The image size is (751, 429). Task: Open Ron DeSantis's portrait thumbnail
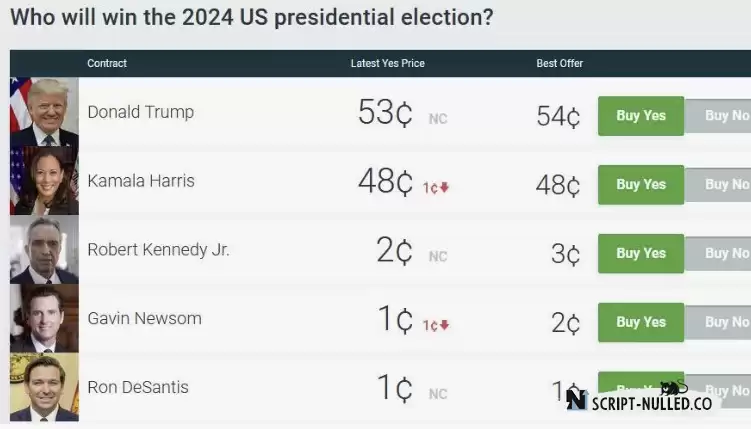[44, 387]
